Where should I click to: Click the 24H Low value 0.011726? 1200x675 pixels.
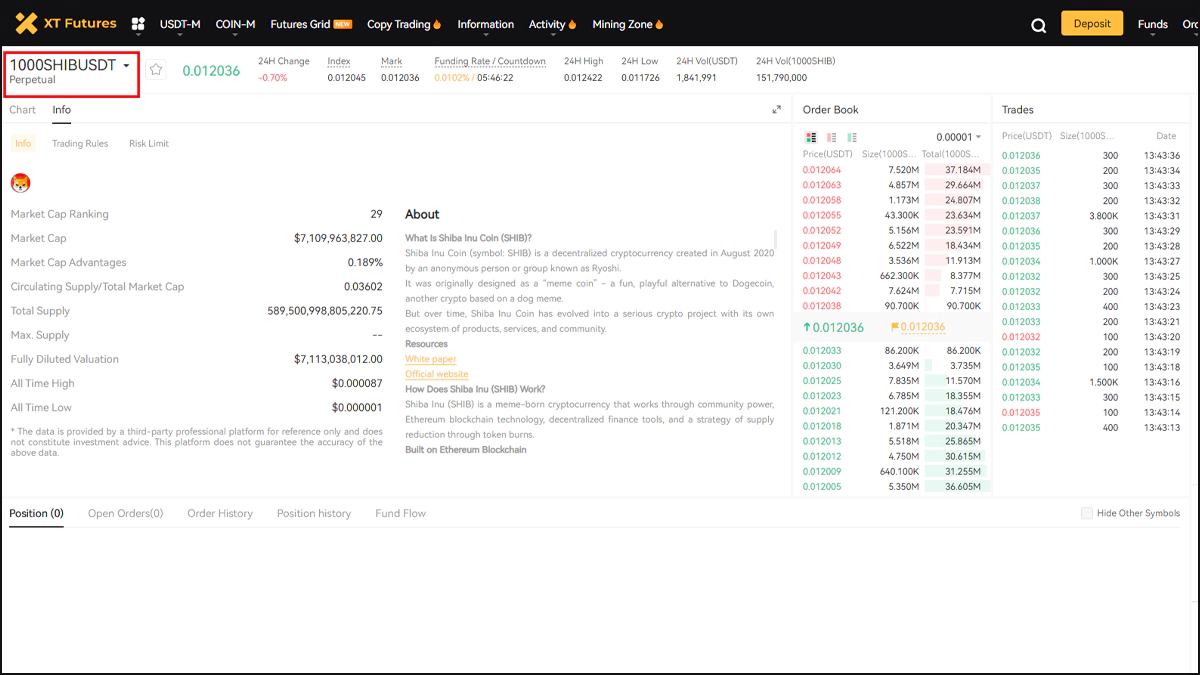coord(640,78)
